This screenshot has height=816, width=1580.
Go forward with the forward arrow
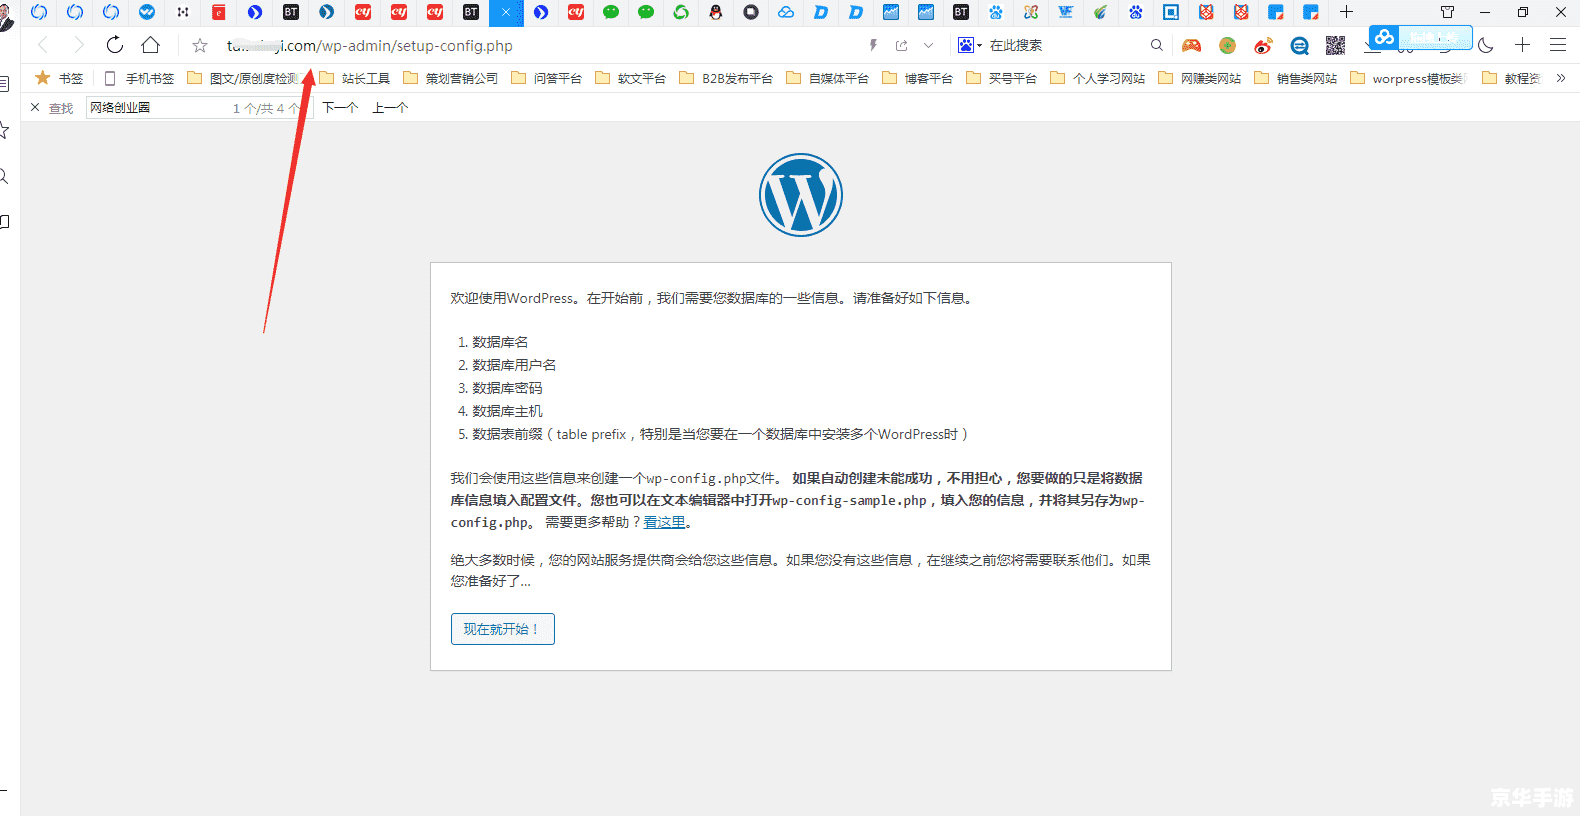79,45
